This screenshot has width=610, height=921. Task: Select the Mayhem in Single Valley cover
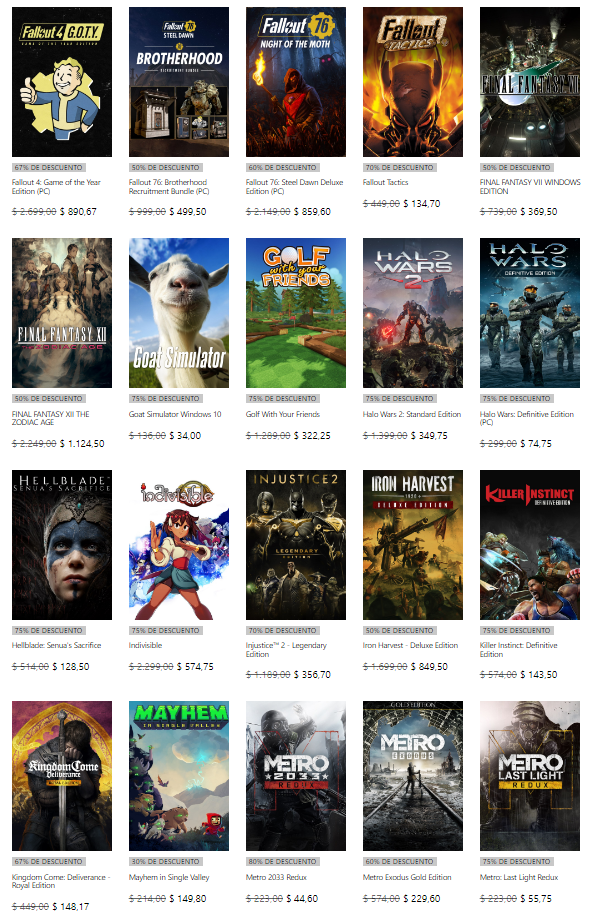(x=179, y=775)
